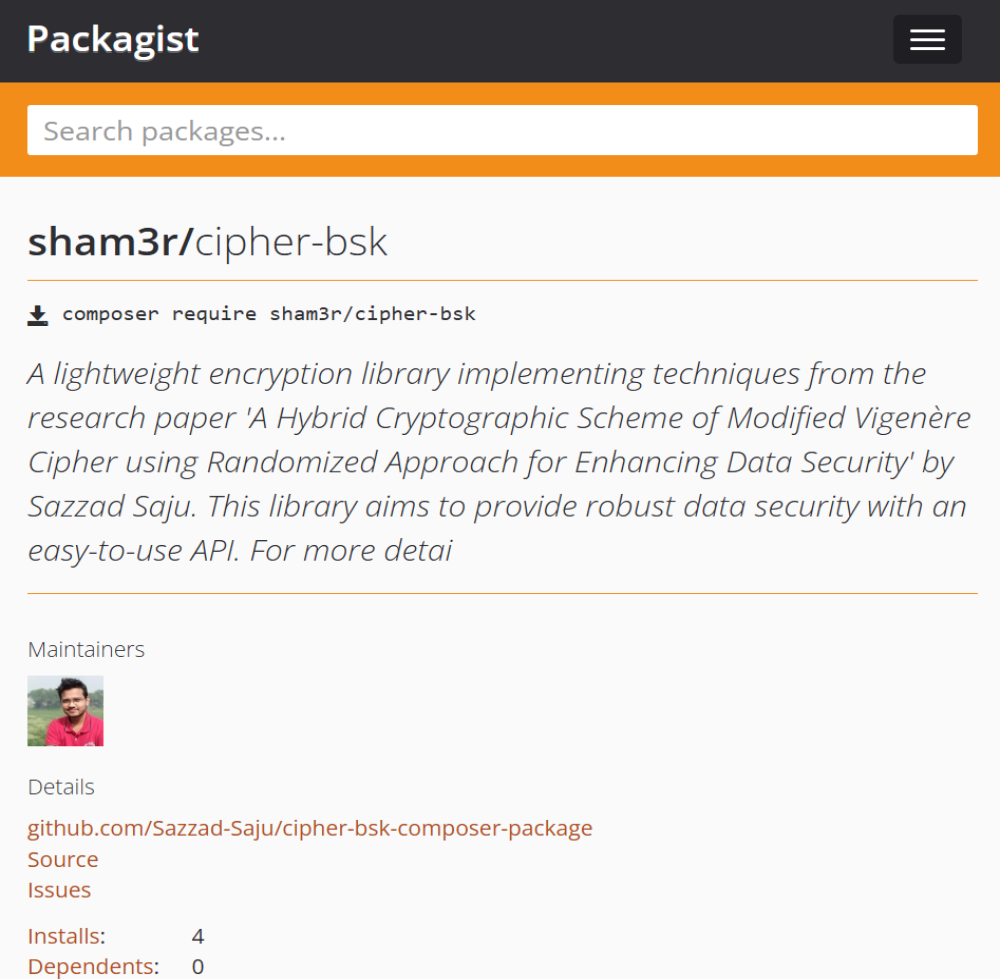Screen dimensions: 1000x979
Task: Click the cipher-bsk package title
Action: pyautogui.click(x=290, y=241)
